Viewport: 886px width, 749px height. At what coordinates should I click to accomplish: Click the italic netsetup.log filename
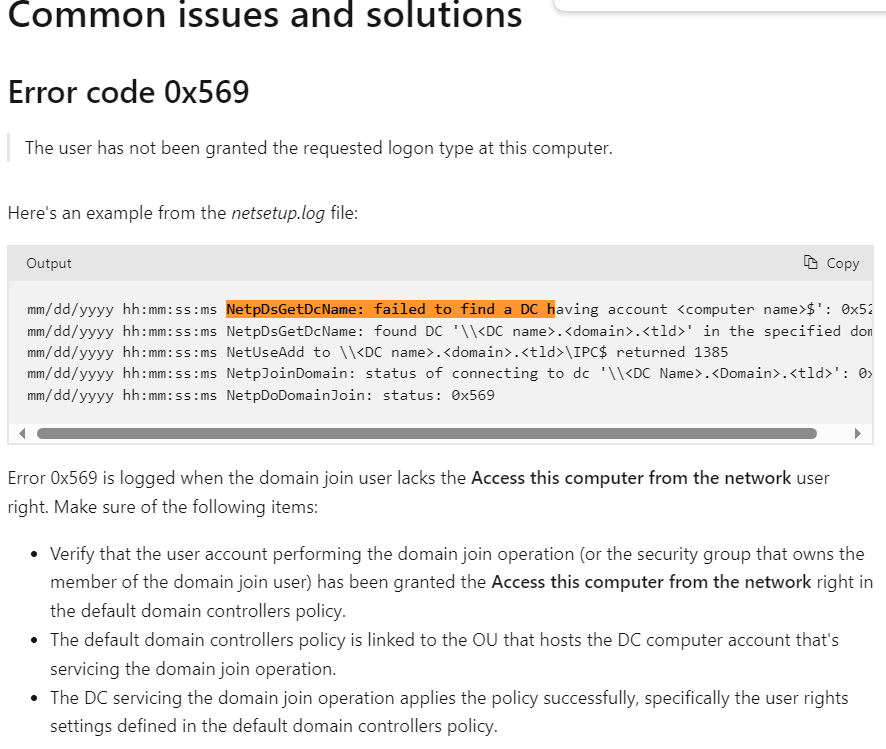(278, 213)
